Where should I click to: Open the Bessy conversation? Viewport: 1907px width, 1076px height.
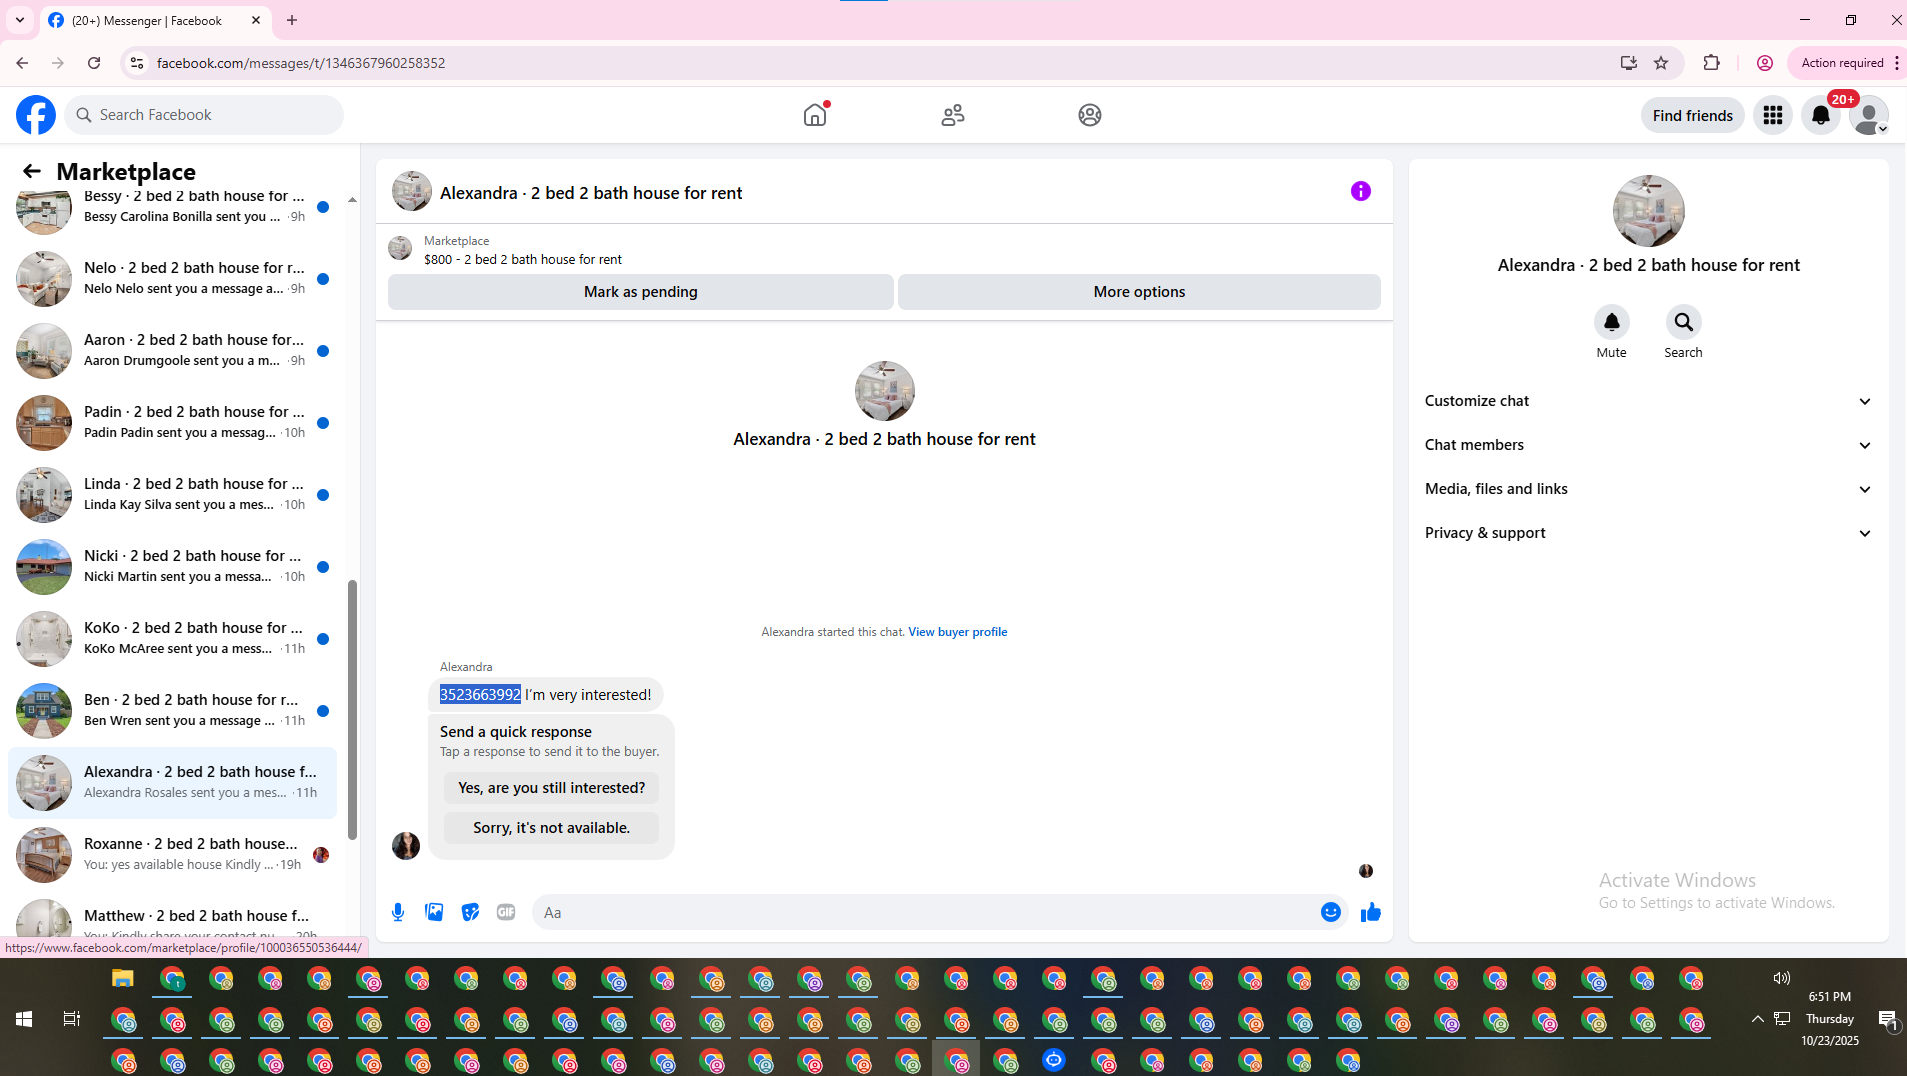(x=172, y=207)
